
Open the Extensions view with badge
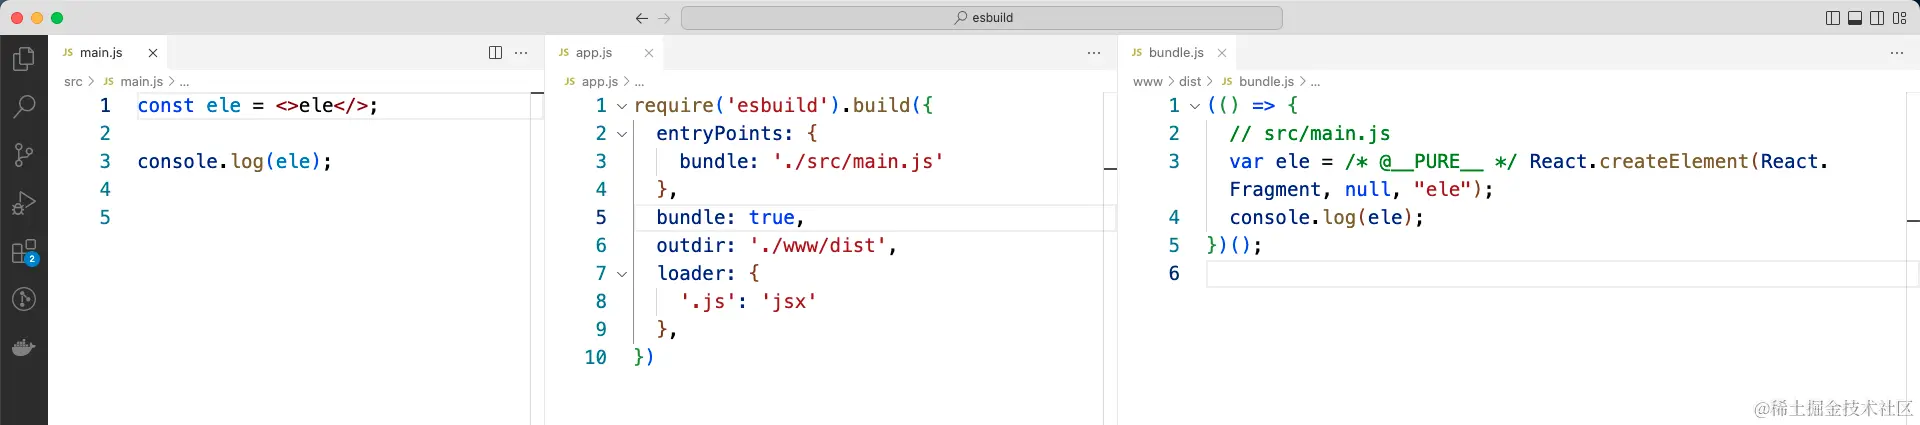(x=24, y=252)
